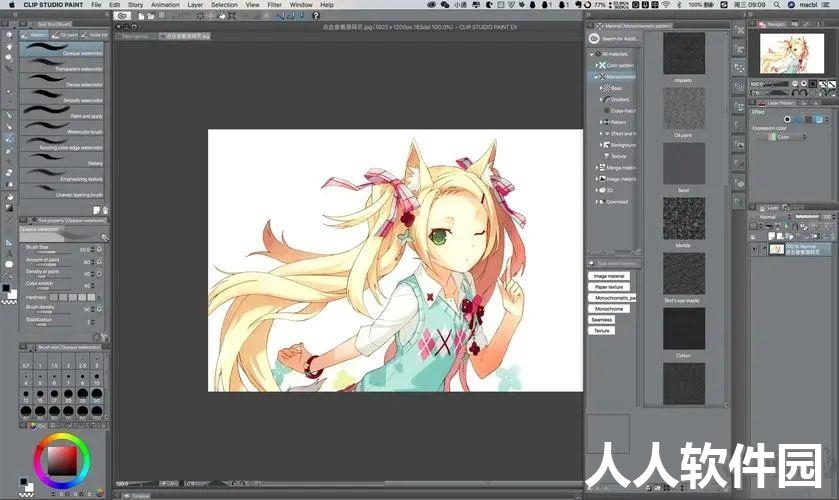The width and height of the screenshot is (839, 500).
Task: Select the Operation tool in tool palette
Action: point(9,58)
